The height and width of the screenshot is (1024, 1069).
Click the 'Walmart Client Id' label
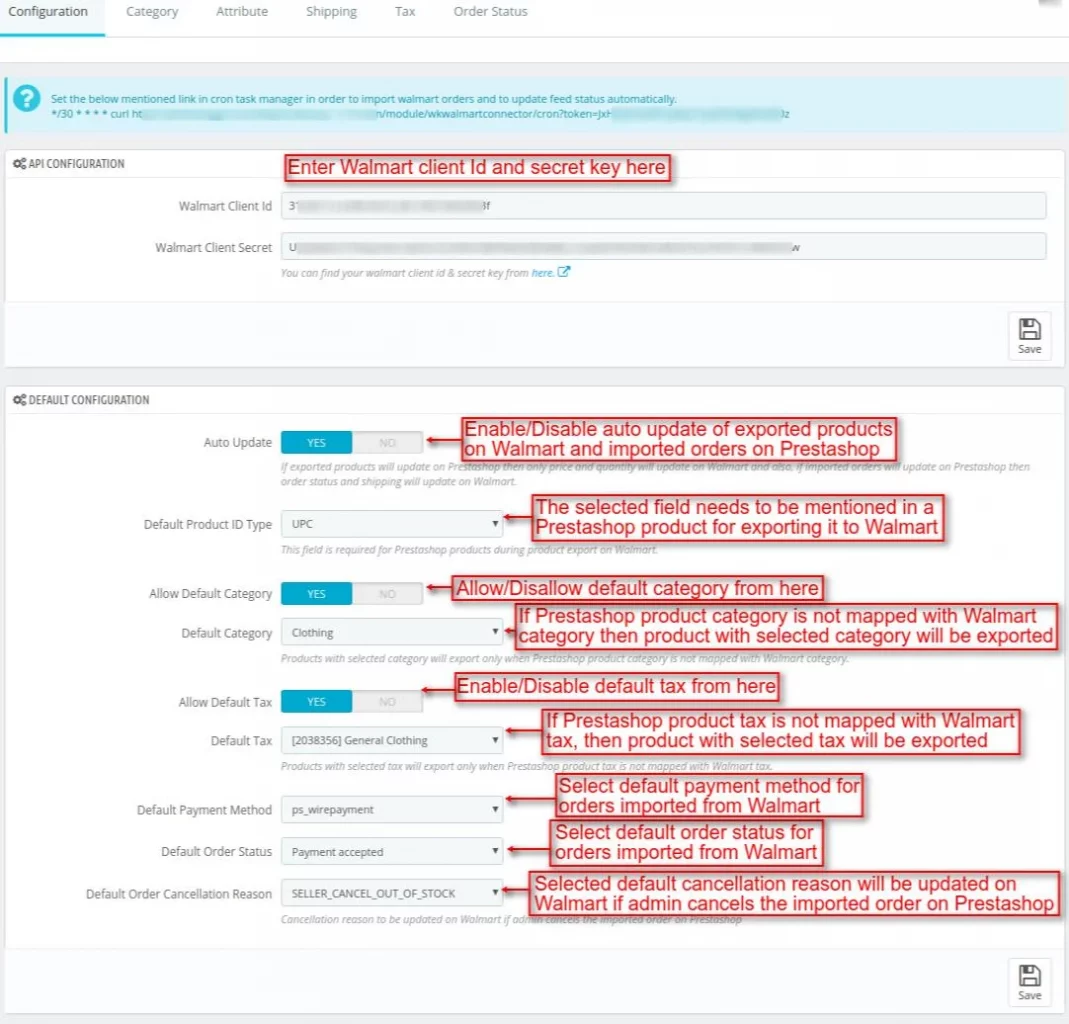[x=225, y=206]
